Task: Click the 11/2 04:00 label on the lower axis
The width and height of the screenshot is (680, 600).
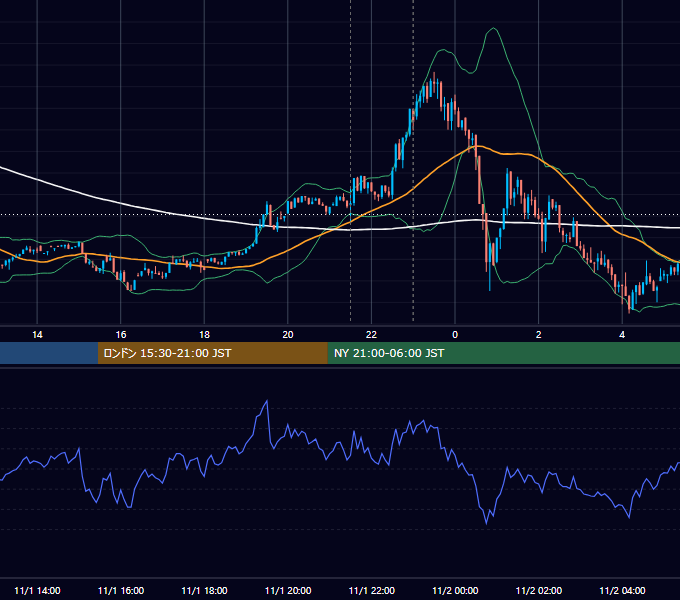Action: point(622,590)
